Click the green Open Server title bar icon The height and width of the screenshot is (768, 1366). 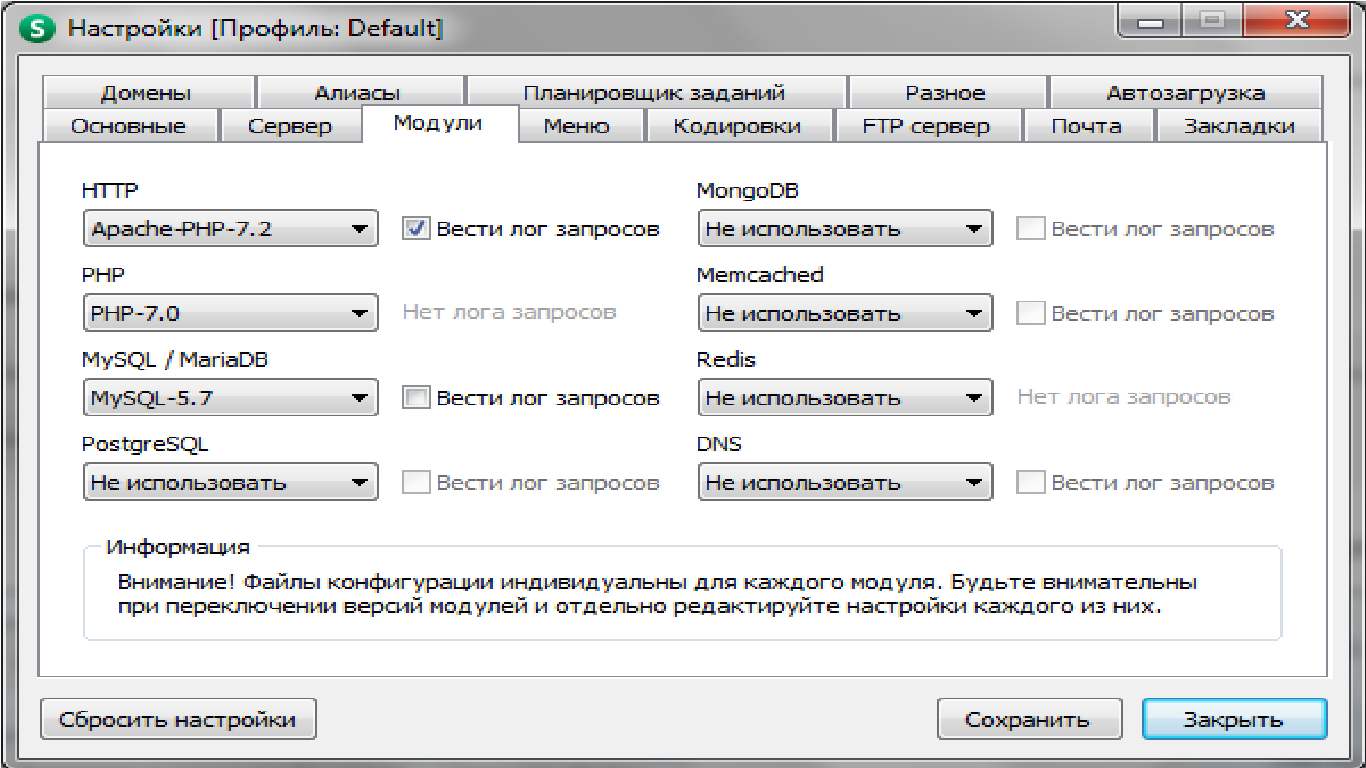pos(40,27)
